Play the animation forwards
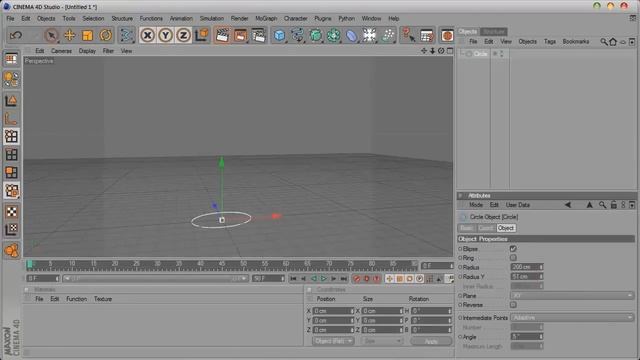640x360 pixels. [x=323, y=278]
